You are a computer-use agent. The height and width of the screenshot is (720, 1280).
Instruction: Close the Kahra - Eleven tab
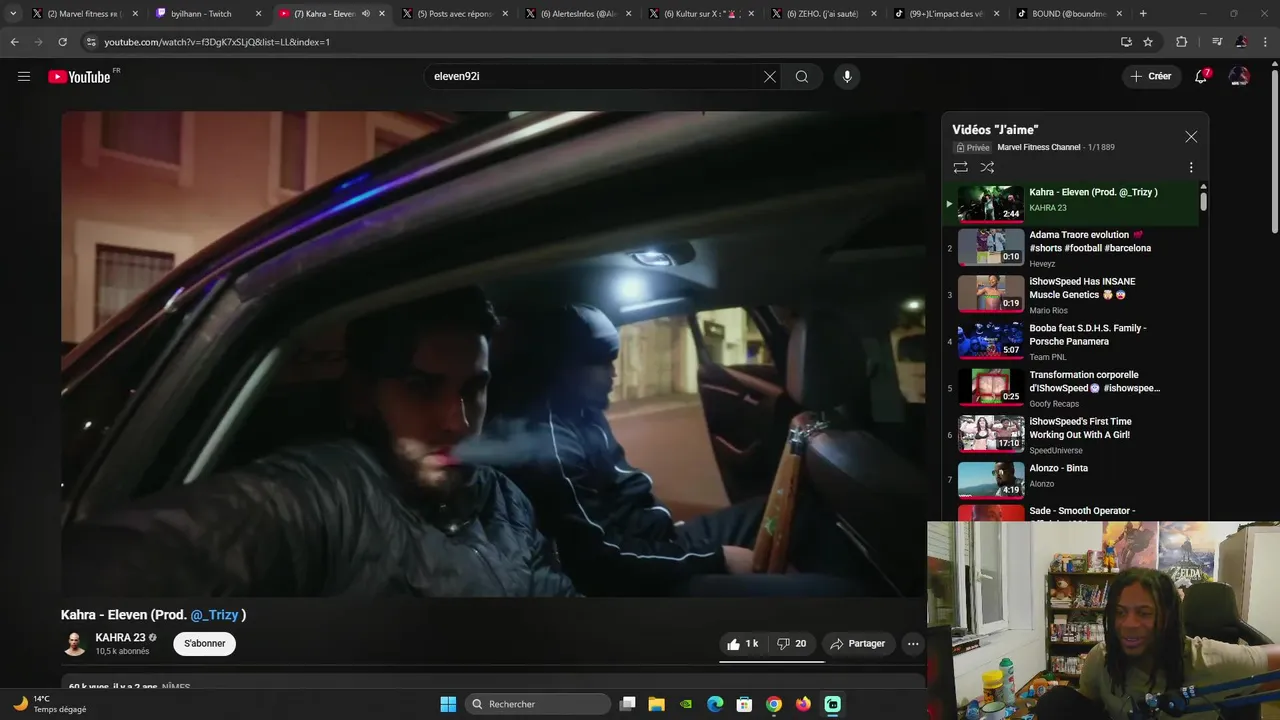pos(384,14)
